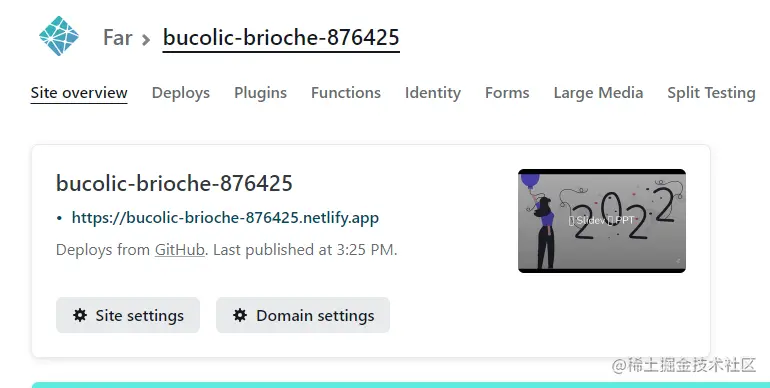Open the Split Testing tab
This screenshot has width=770, height=388.
[711, 93]
